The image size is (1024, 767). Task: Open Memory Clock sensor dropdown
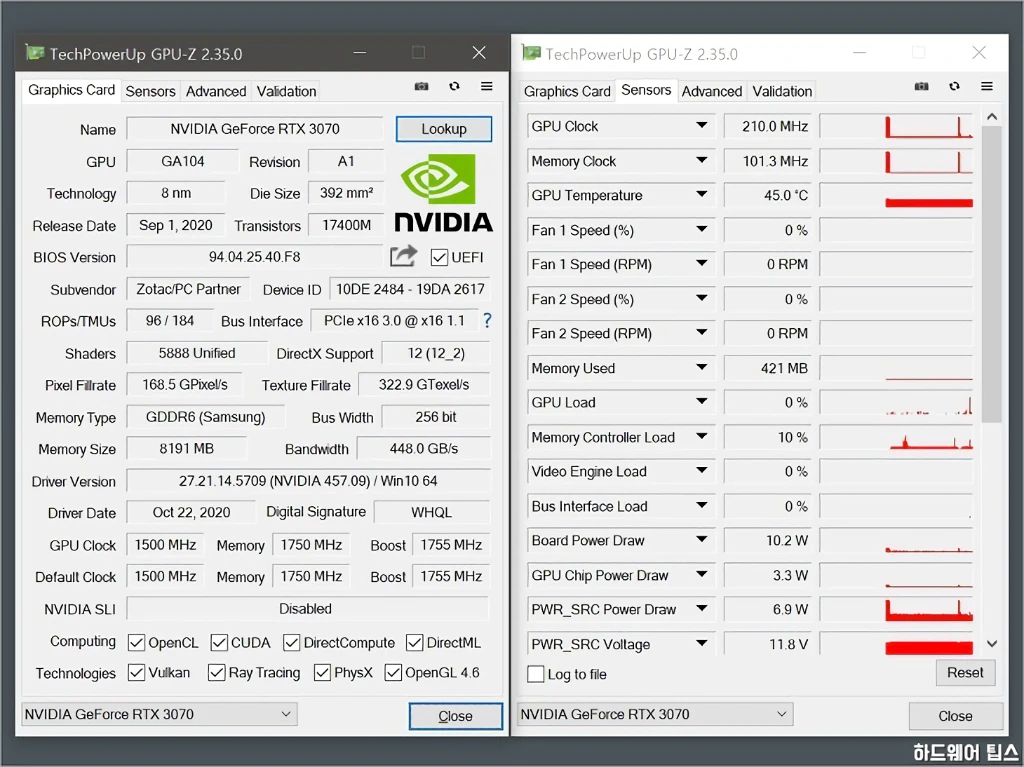[x=701, y=160]
